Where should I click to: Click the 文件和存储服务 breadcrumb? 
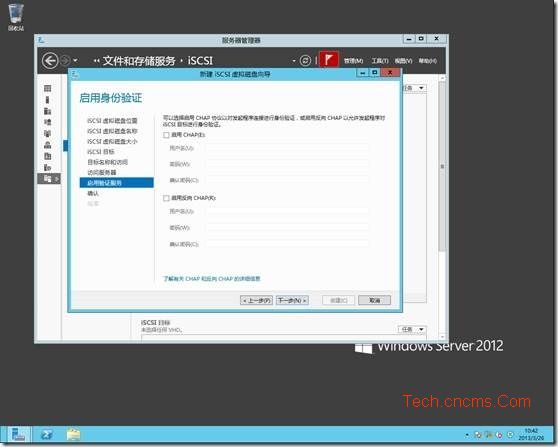point(139,61)
